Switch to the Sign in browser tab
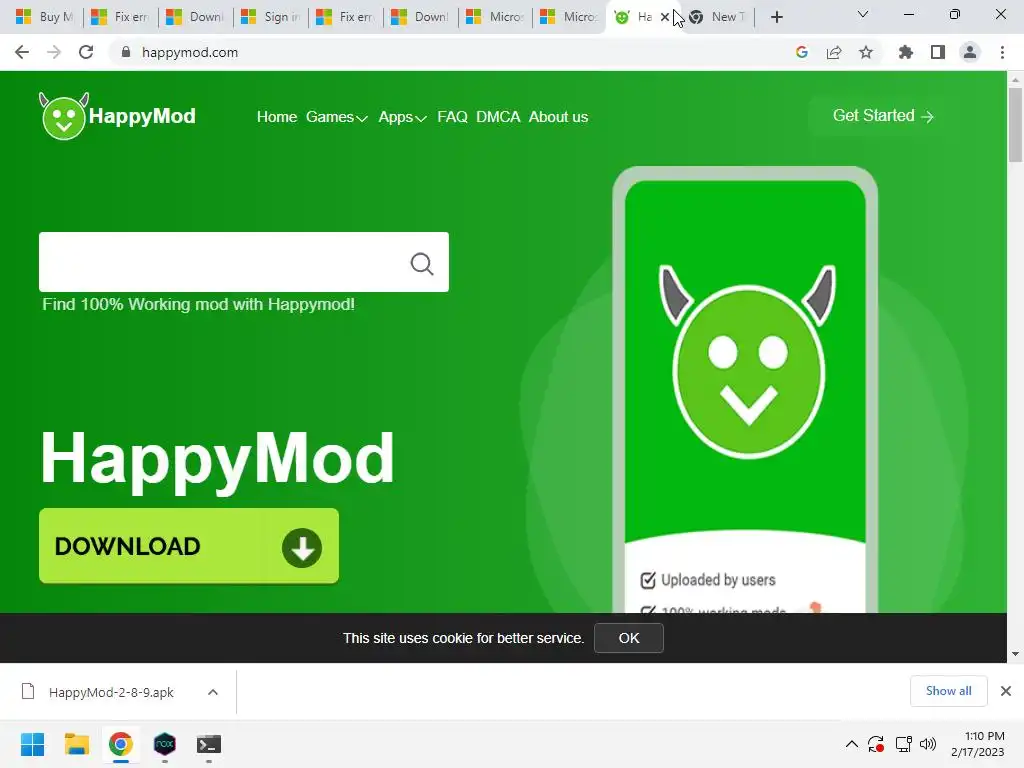Image resolution: width=1024 pixels, height=768 pixels. click(x=271, y=17)
